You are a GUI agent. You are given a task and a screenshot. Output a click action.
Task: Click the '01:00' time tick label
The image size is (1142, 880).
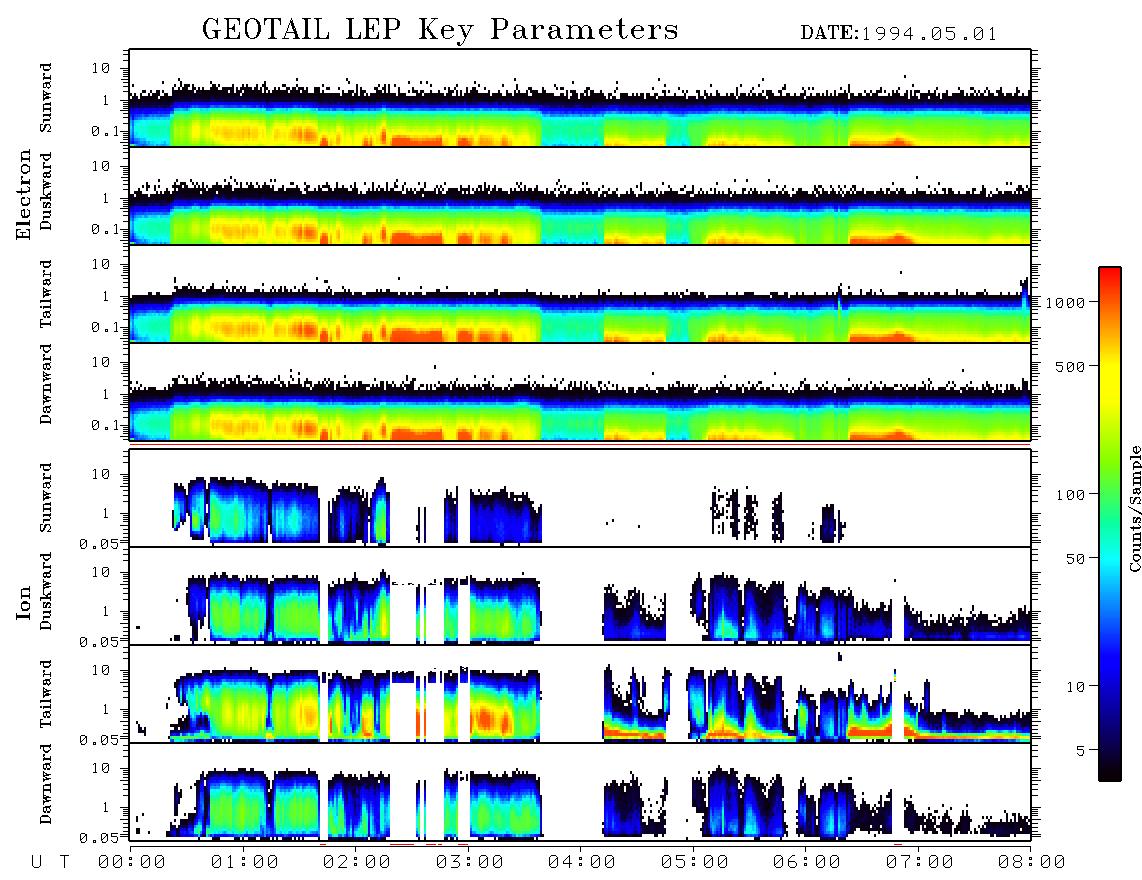point(245,863)
